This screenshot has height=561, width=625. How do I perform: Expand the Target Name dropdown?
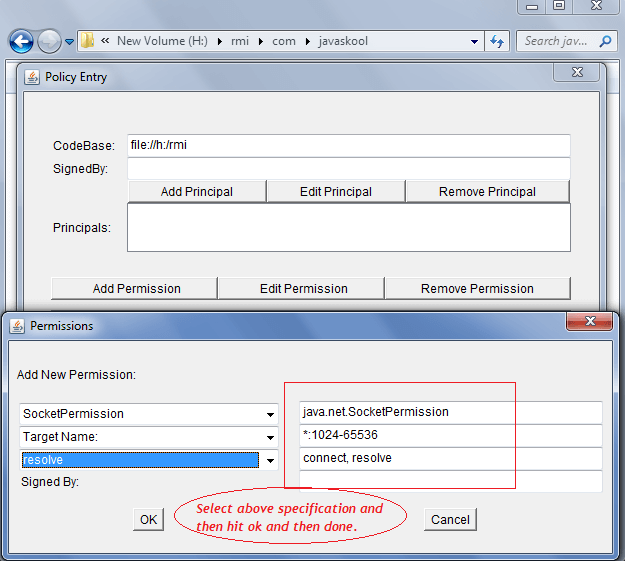click(270, 437)
